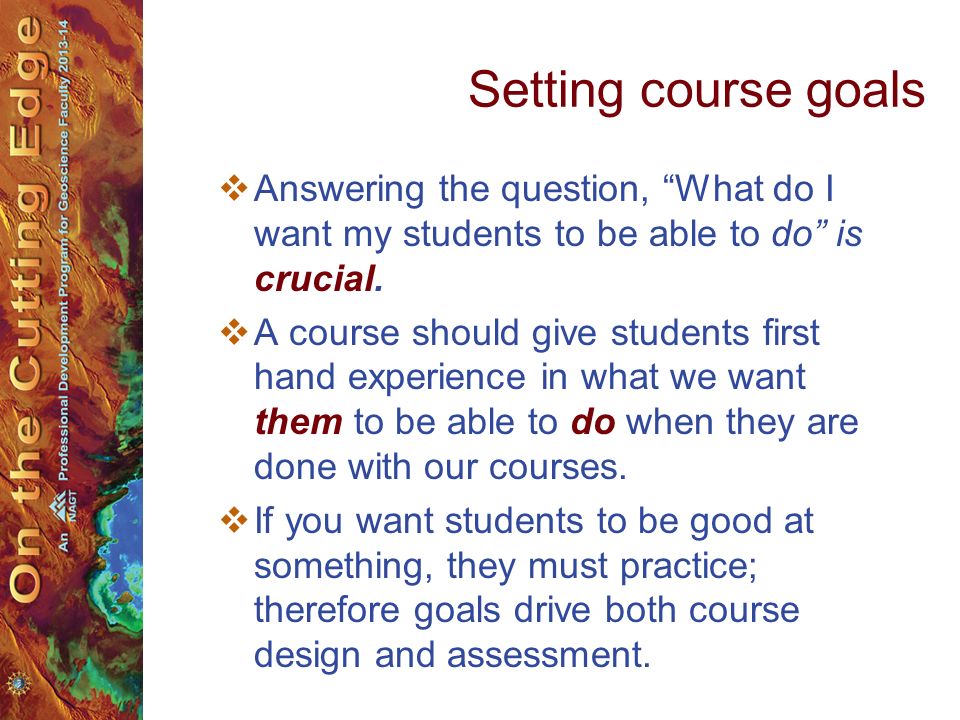Viewport: 960px width, 720px height.
Task: Click the italic words do” is
Action: click(817, 234)
